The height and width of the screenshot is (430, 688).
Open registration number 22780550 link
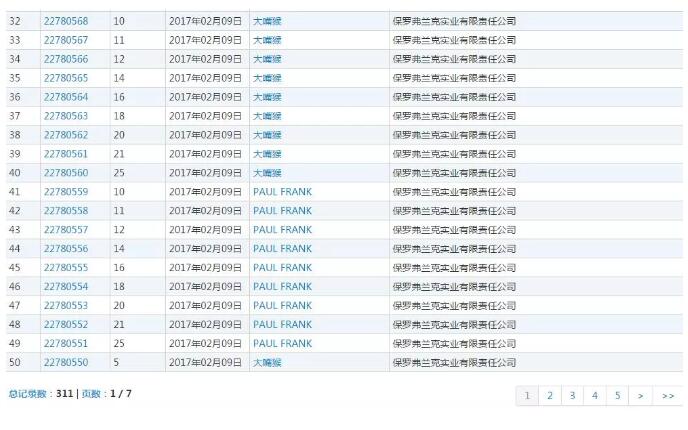click(x=66, y=362)
